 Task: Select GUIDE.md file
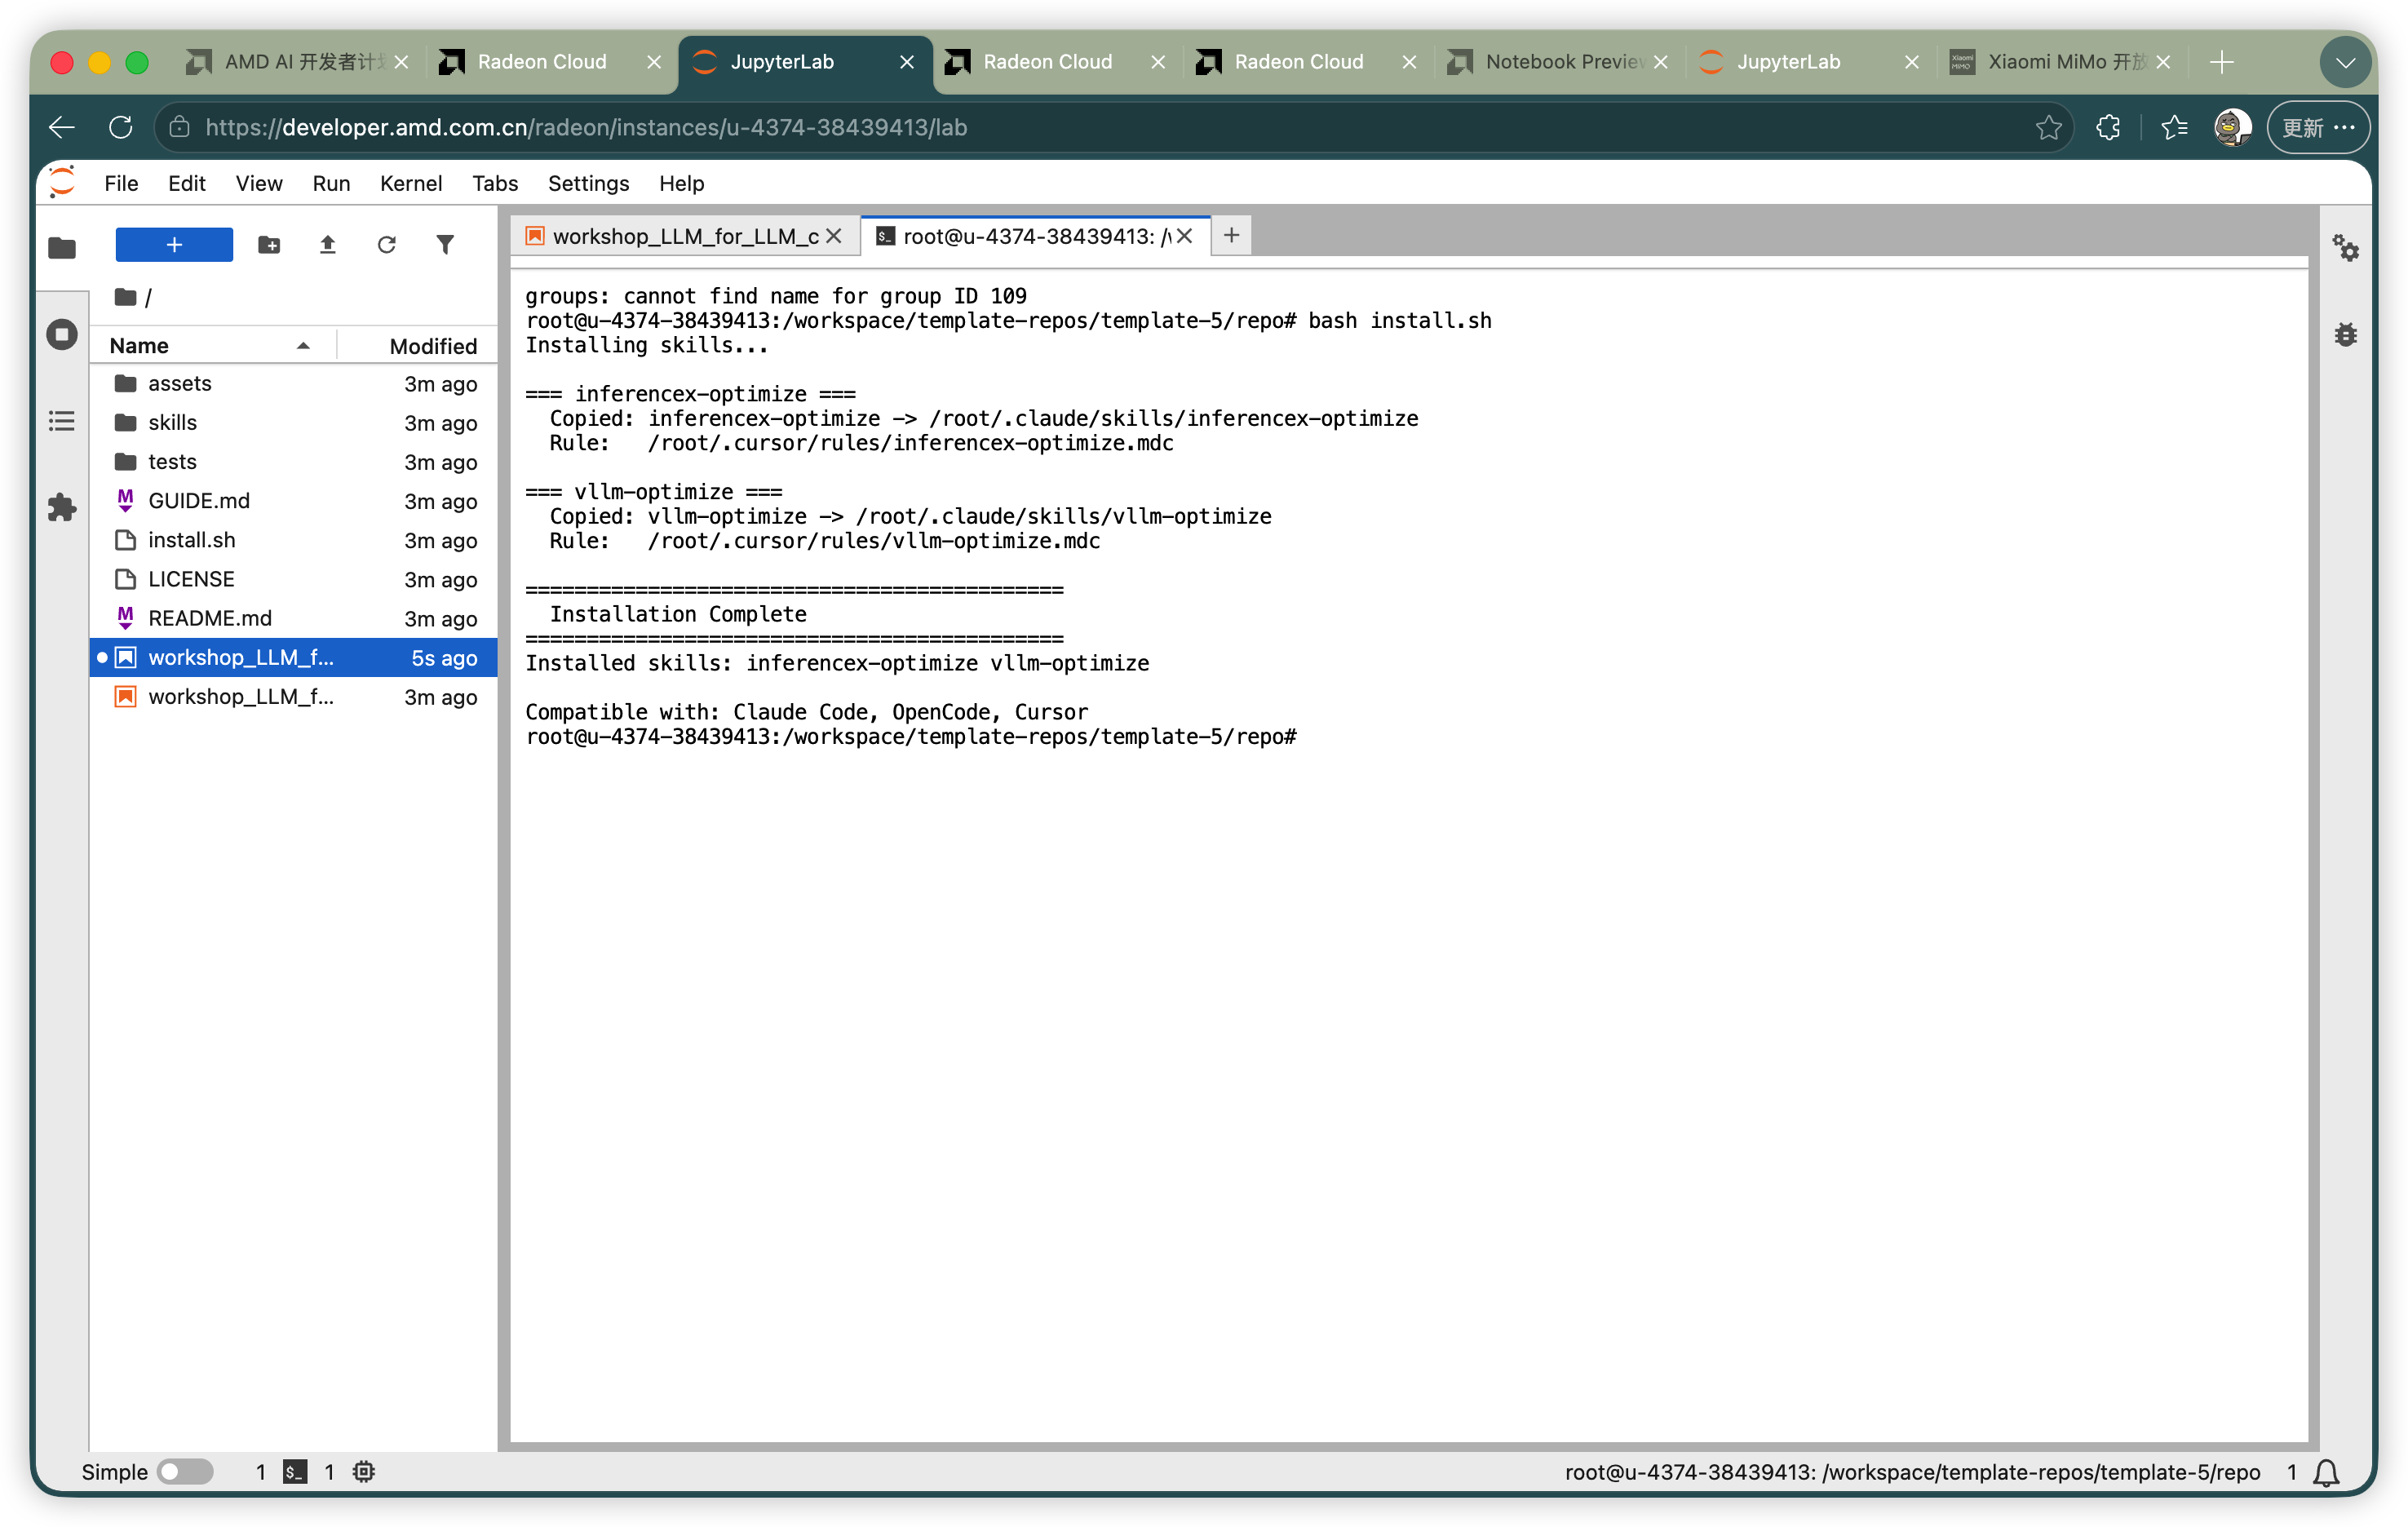click(x=293, y=500)
